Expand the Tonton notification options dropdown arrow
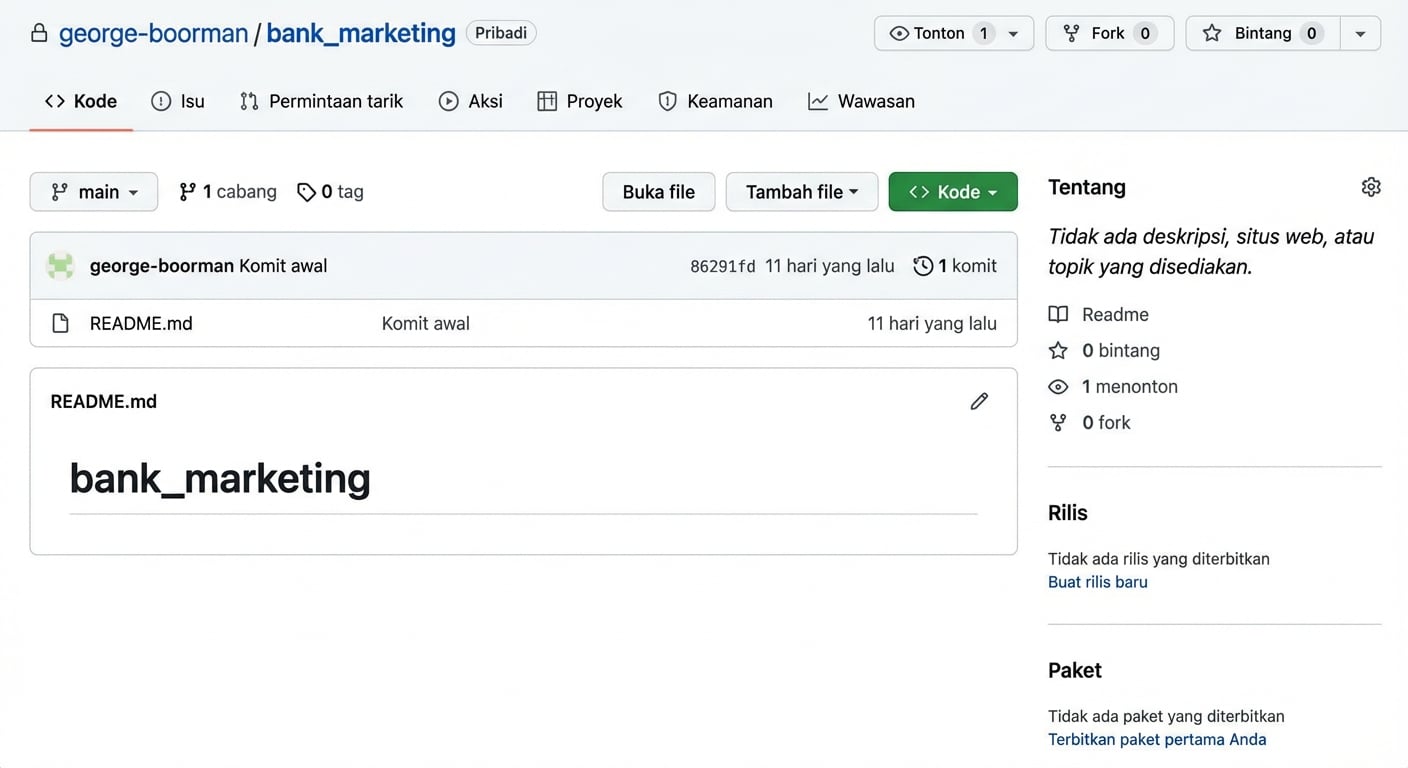The image size is (1408, 768). [x=1014, y=33]
